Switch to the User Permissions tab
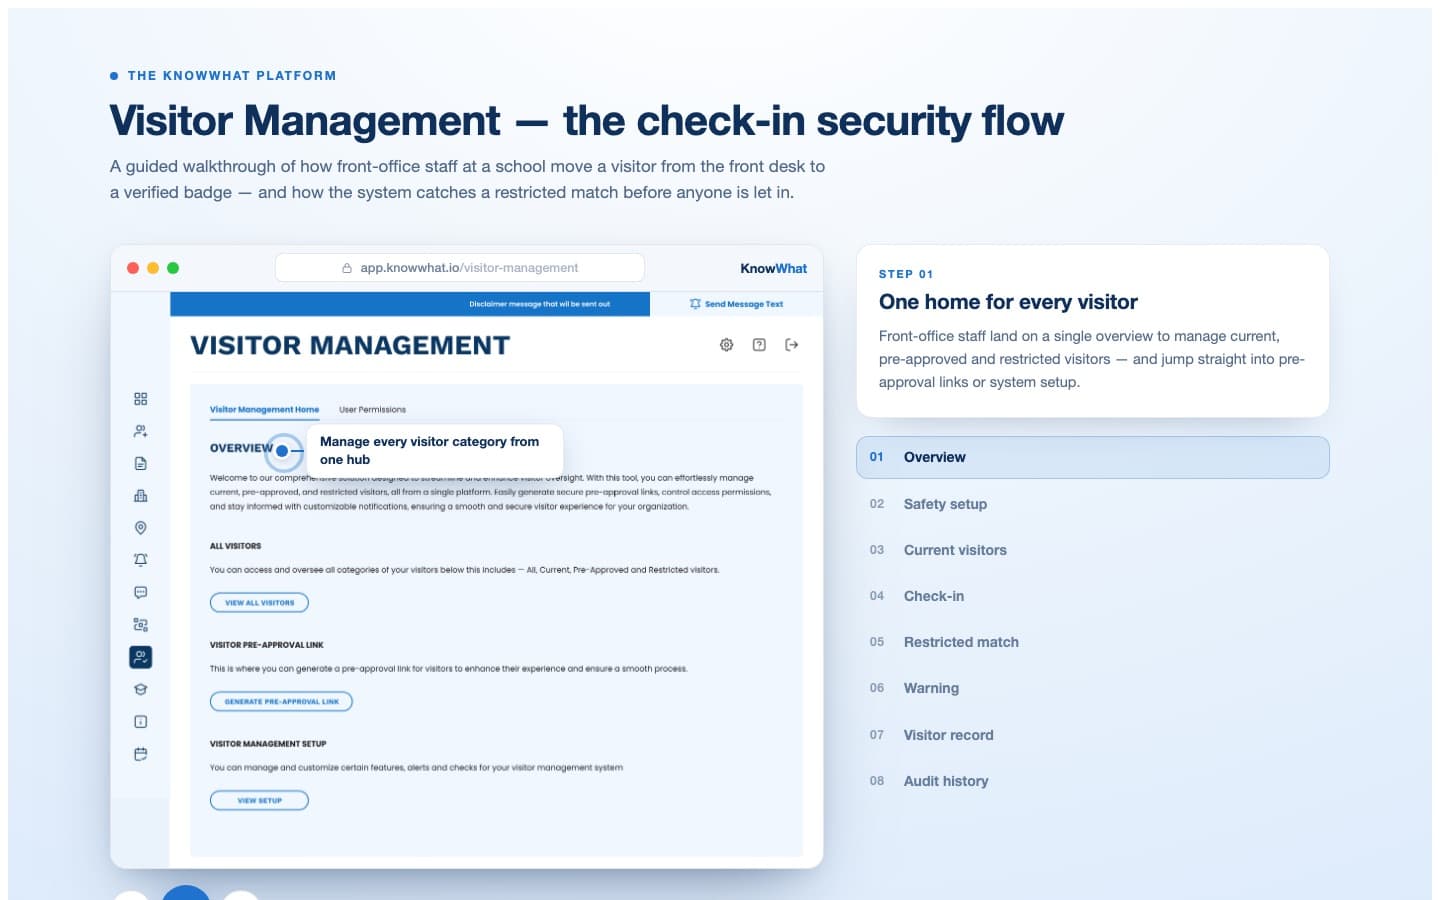 [372, 410]
